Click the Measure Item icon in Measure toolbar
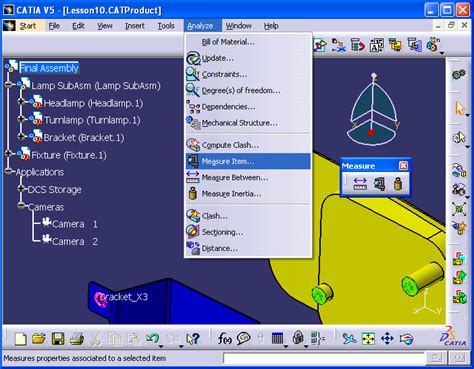The image size is (474, 369). [x=379, y=184]
